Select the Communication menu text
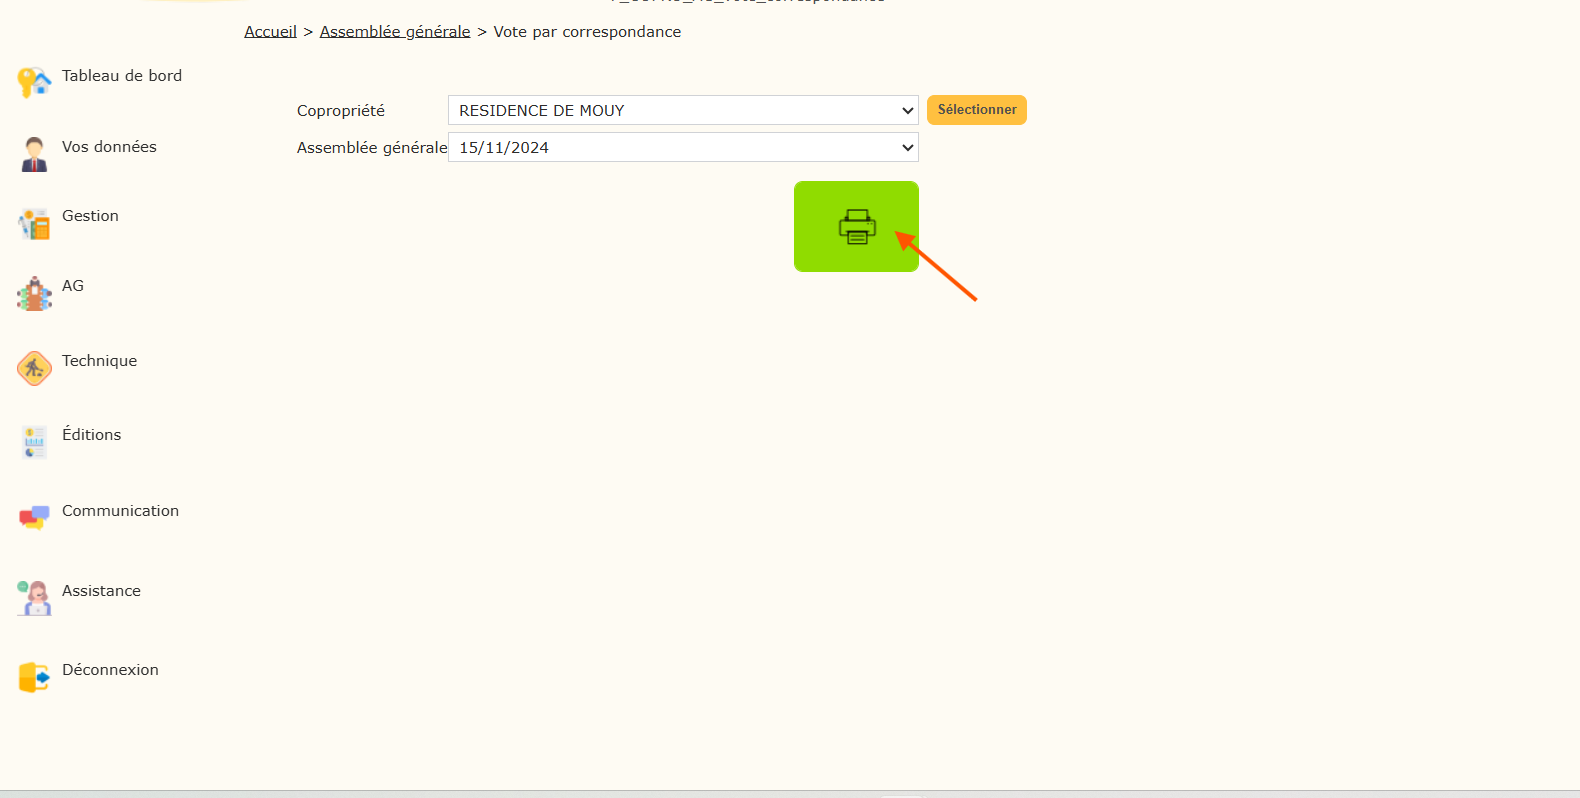1580x798 pixels. pyautogui.click(x=120, y=511)
